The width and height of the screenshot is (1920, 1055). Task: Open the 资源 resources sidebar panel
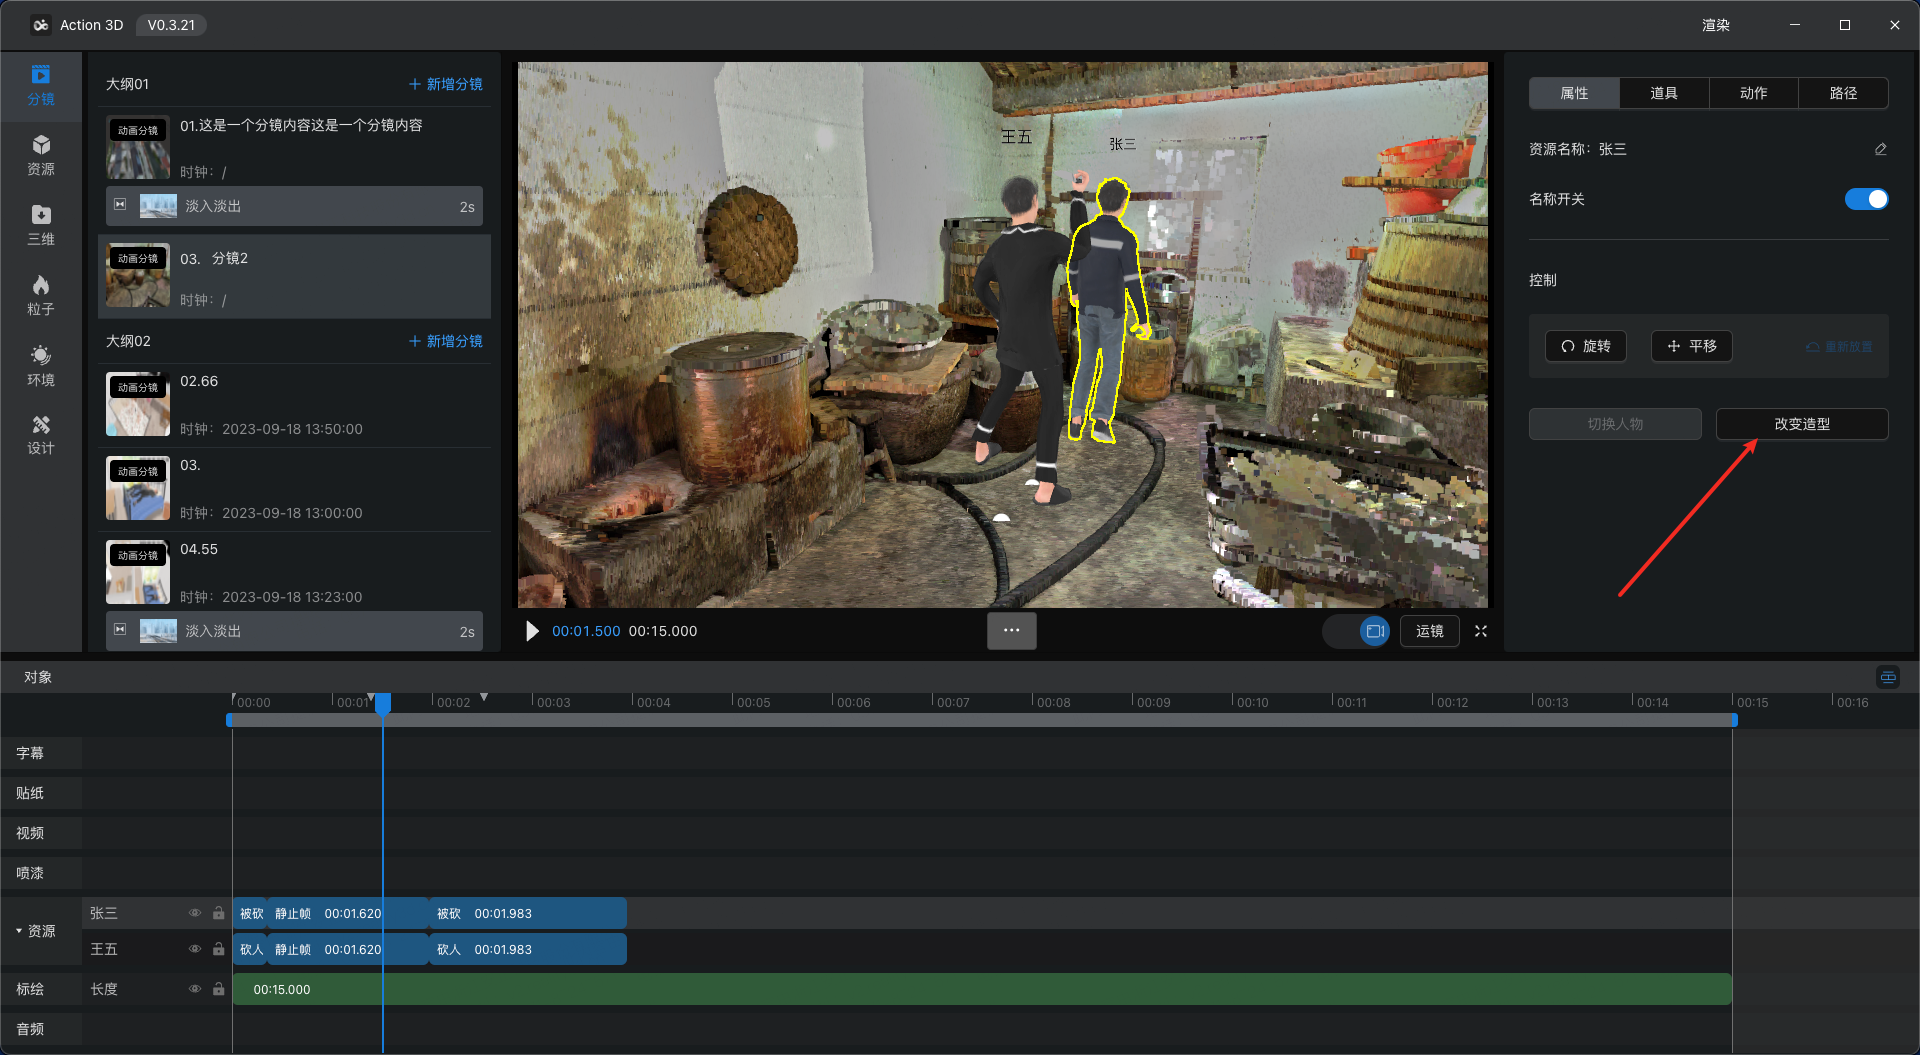coord(41,156)
